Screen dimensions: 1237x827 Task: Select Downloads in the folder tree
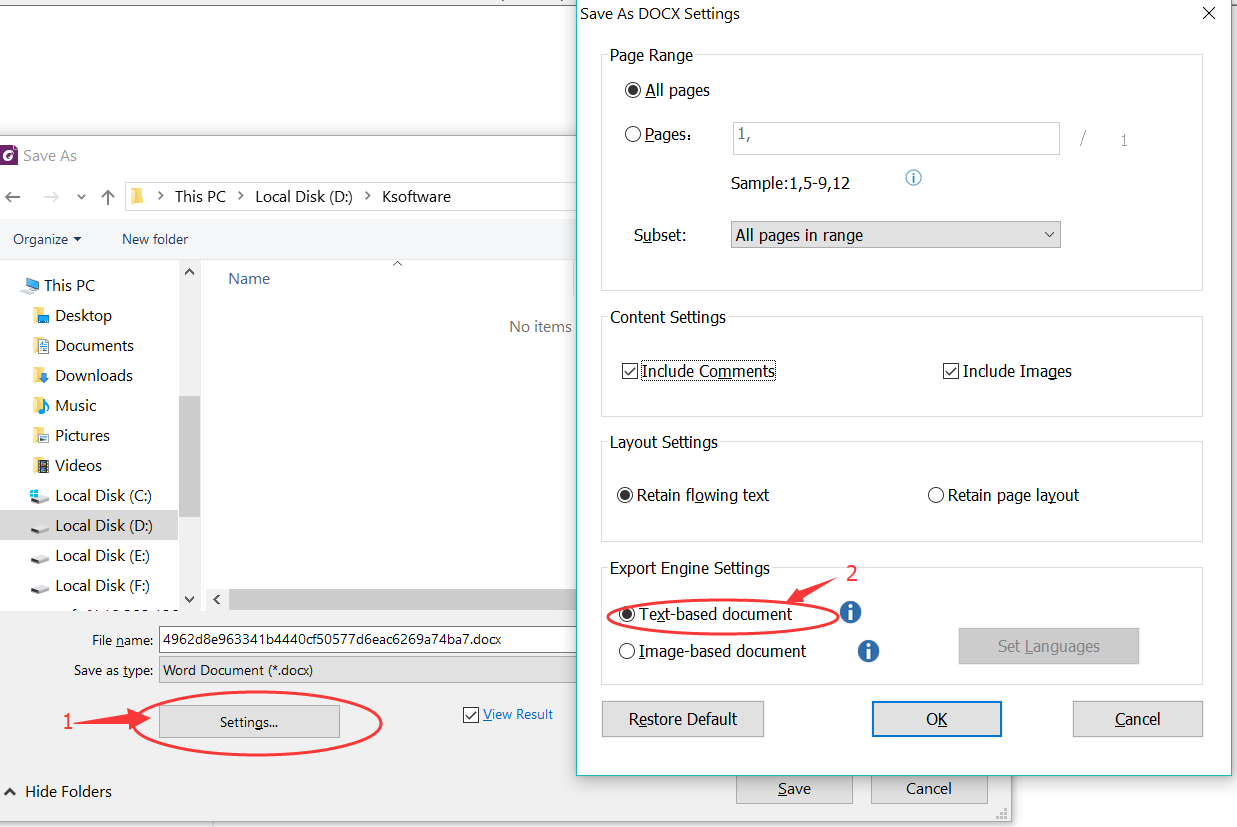coord(94,376)
